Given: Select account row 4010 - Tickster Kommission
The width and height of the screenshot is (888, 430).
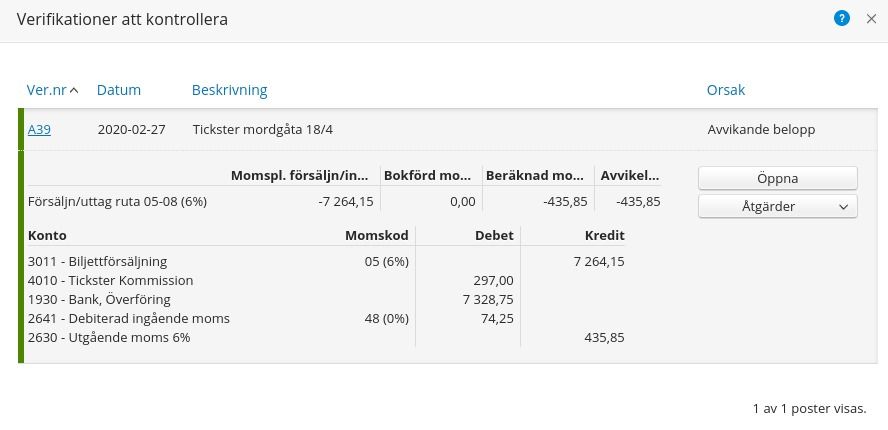Looking at the screenshot, I should click(111, 281).
